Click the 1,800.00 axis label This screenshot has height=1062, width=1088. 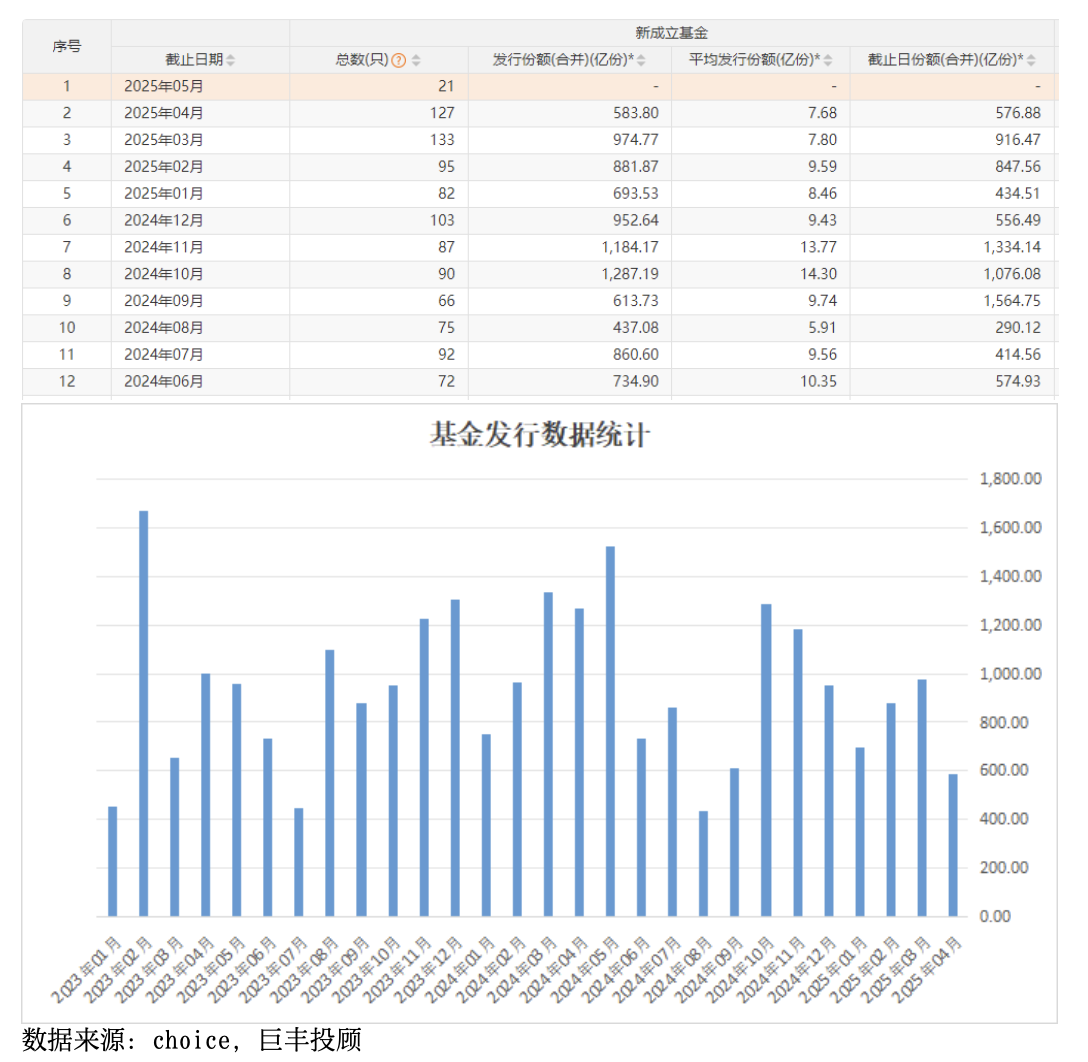pos(1010,479)
